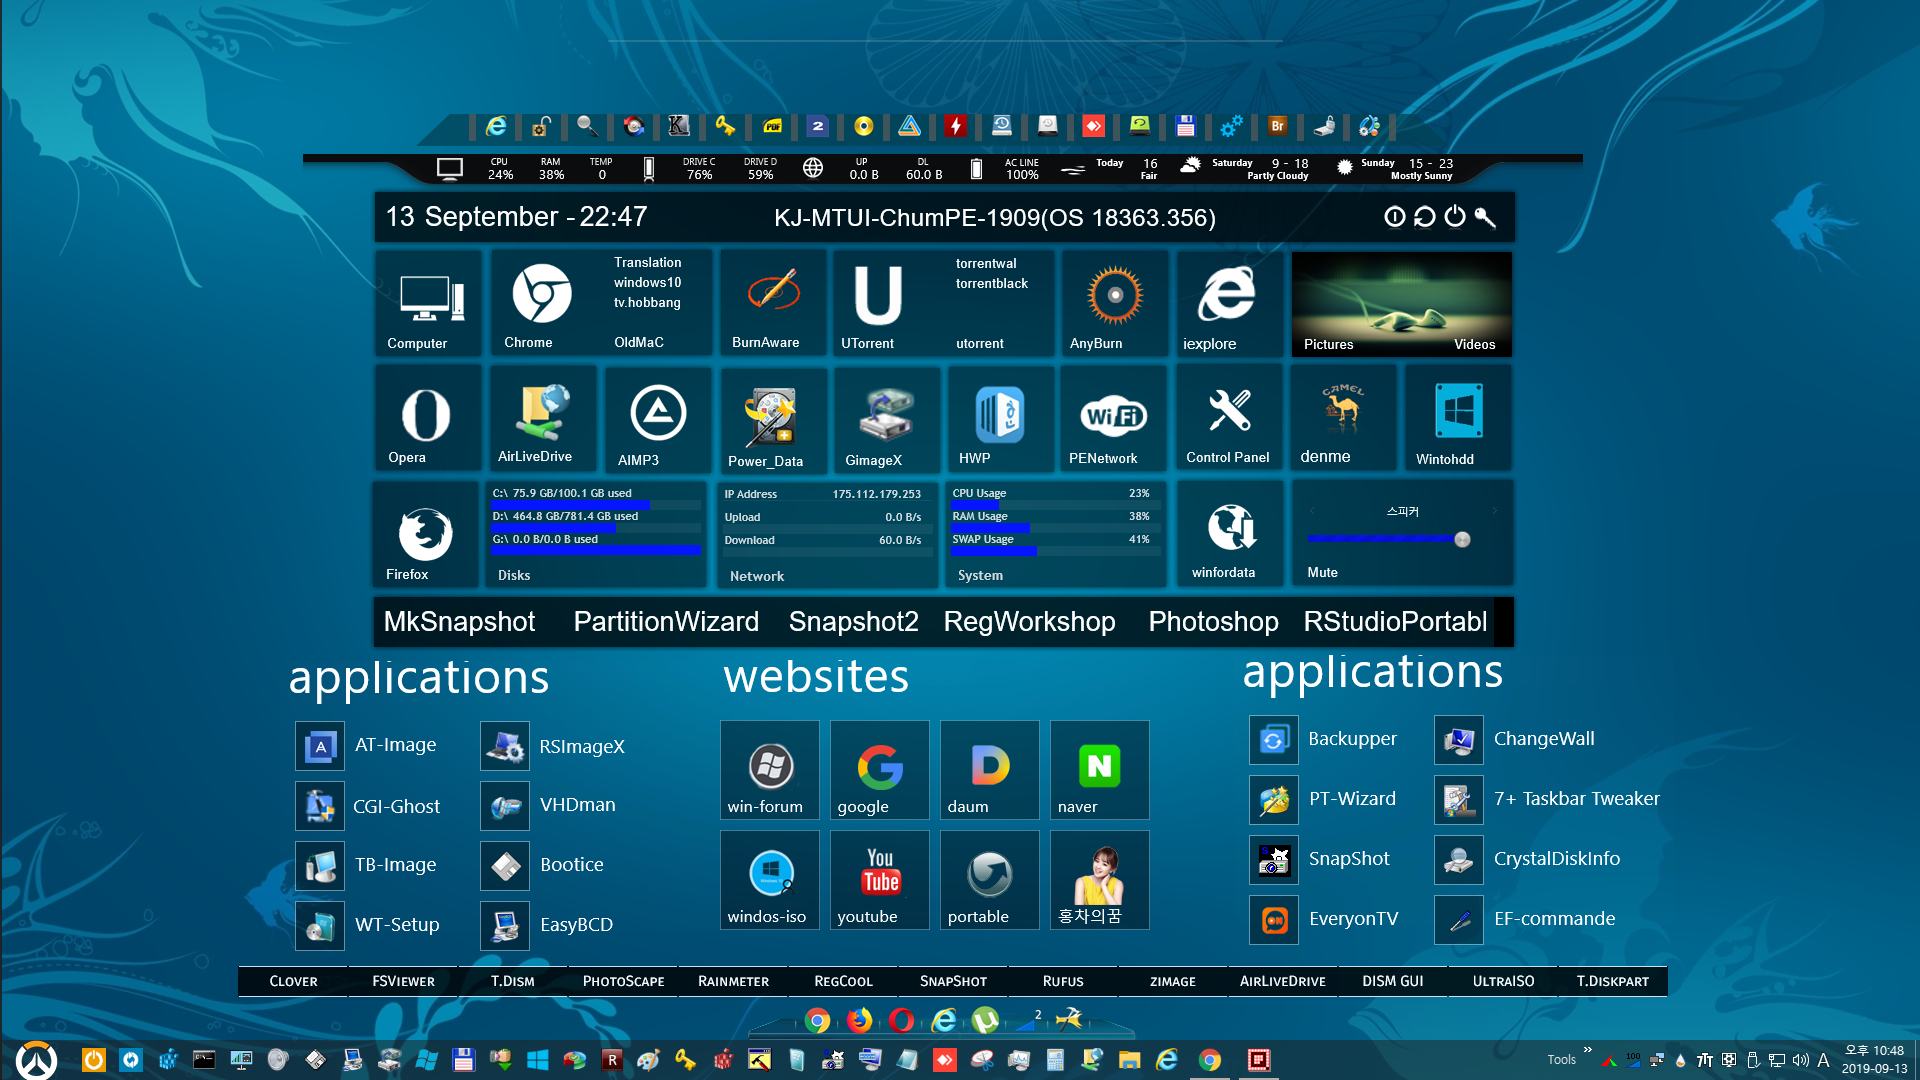
Task: Open the Computer tile
Action: click(428, 303)
